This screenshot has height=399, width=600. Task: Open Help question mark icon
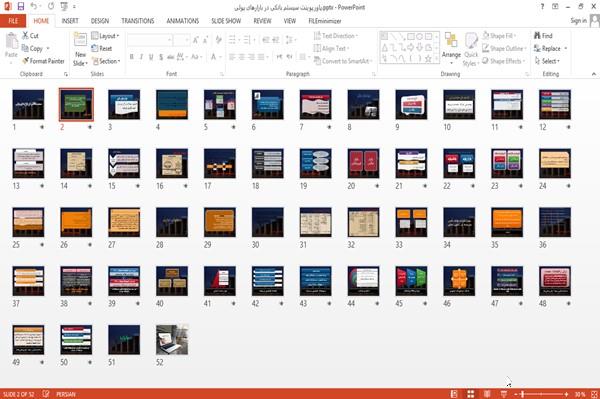[542, 7]
